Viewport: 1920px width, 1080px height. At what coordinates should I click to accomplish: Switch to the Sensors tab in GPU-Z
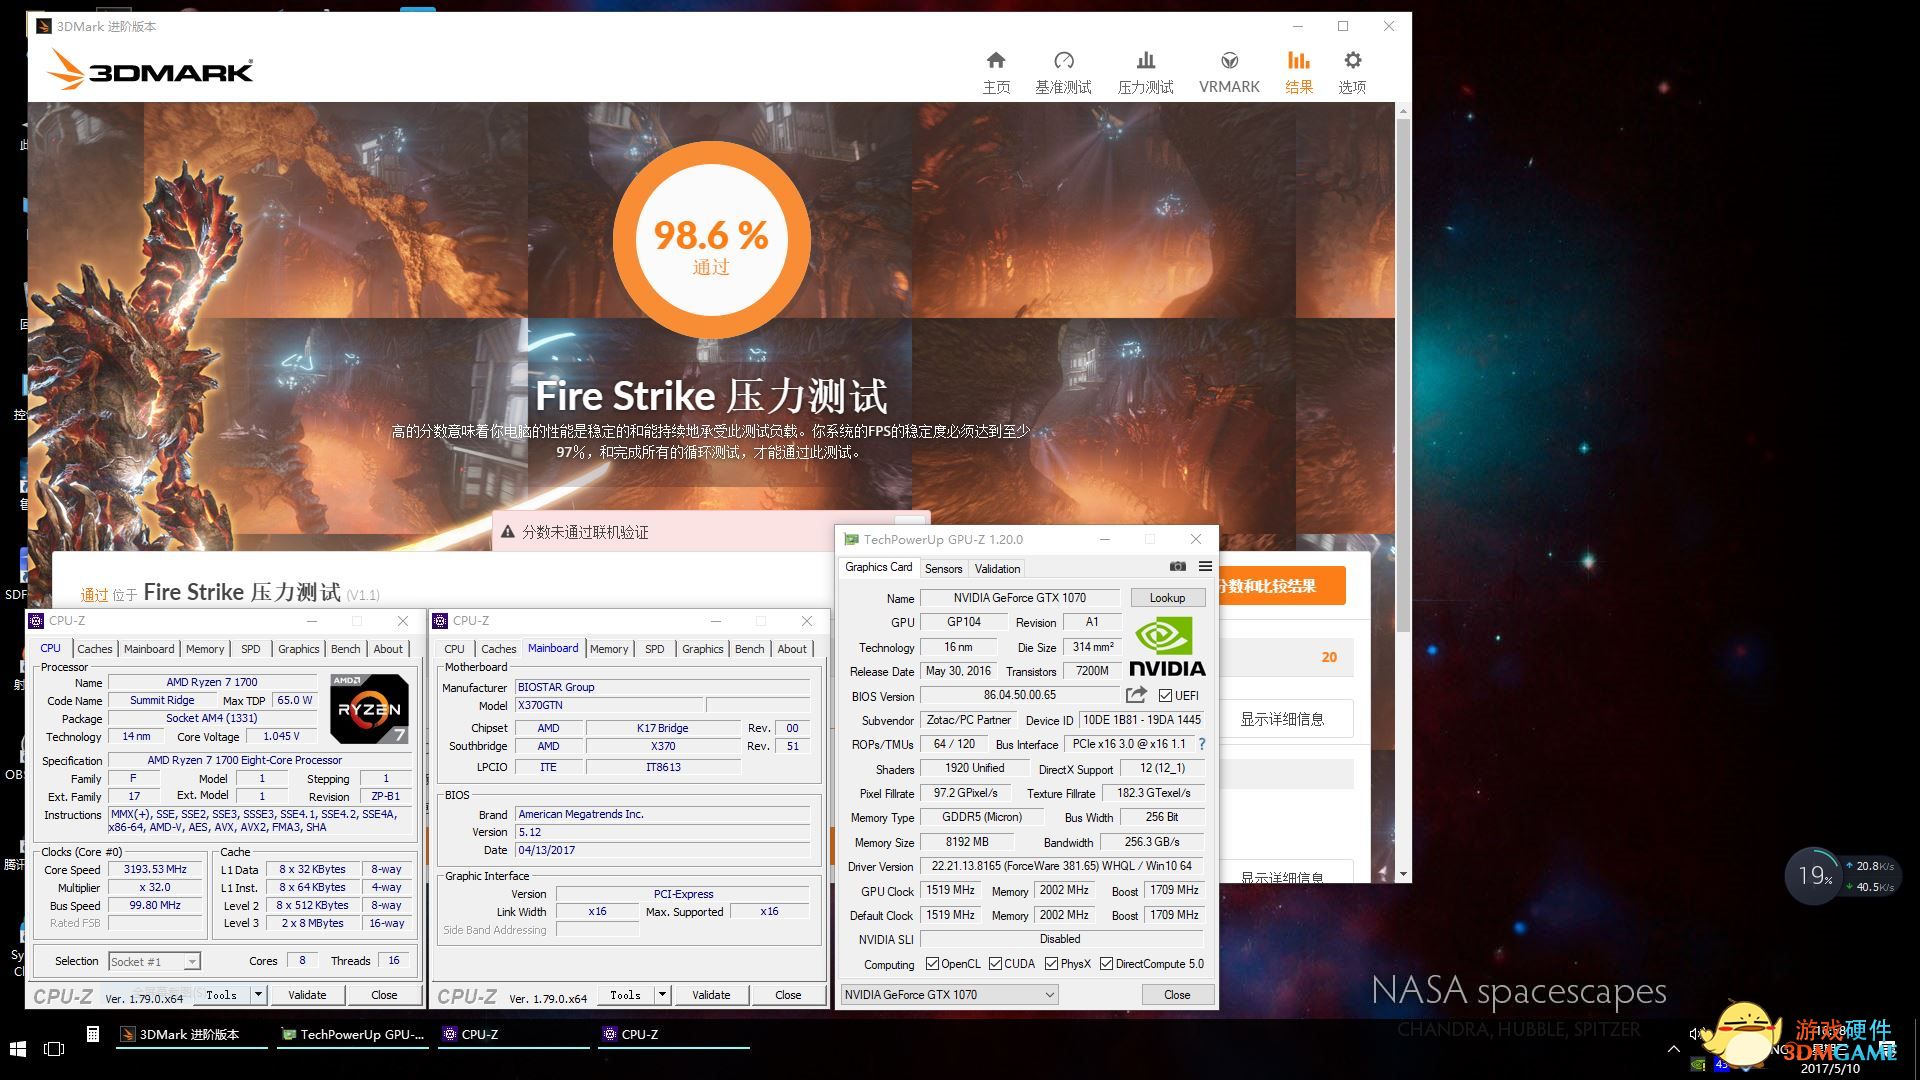click(x=943, y=568)
